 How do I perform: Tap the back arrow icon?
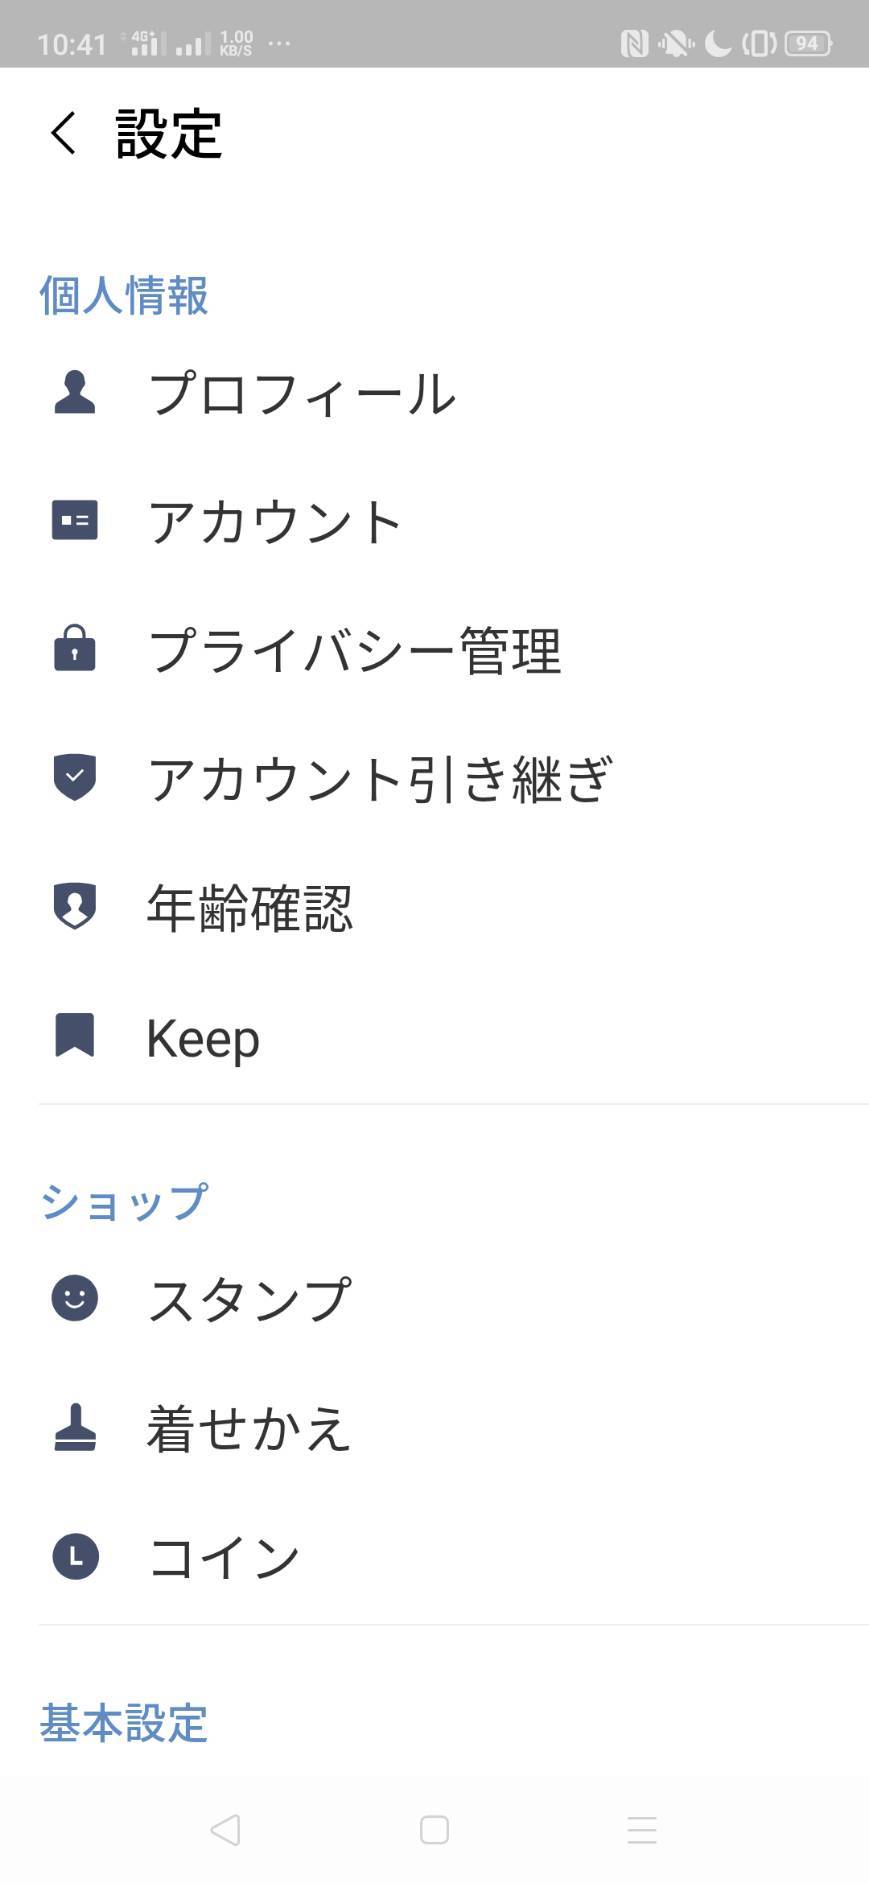coord(64,133)
